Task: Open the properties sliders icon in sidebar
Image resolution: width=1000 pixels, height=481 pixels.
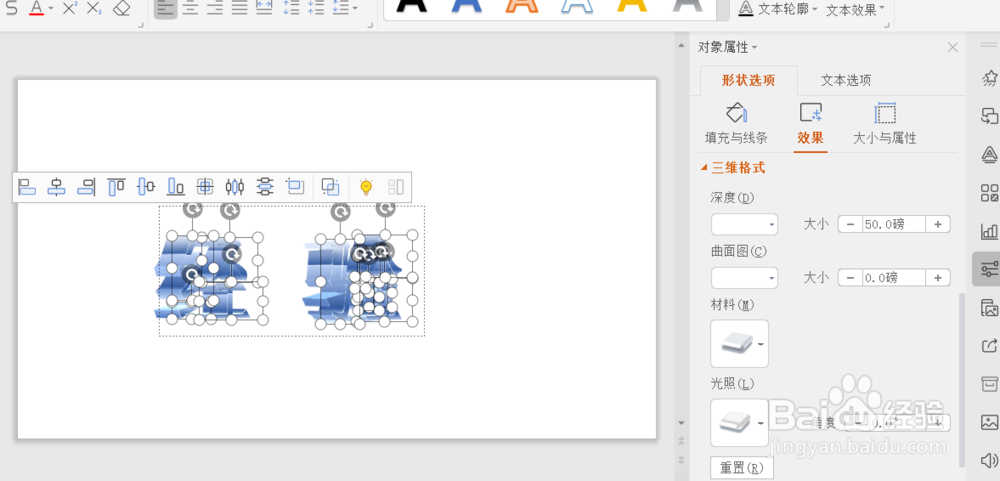Action: point(989,269)
